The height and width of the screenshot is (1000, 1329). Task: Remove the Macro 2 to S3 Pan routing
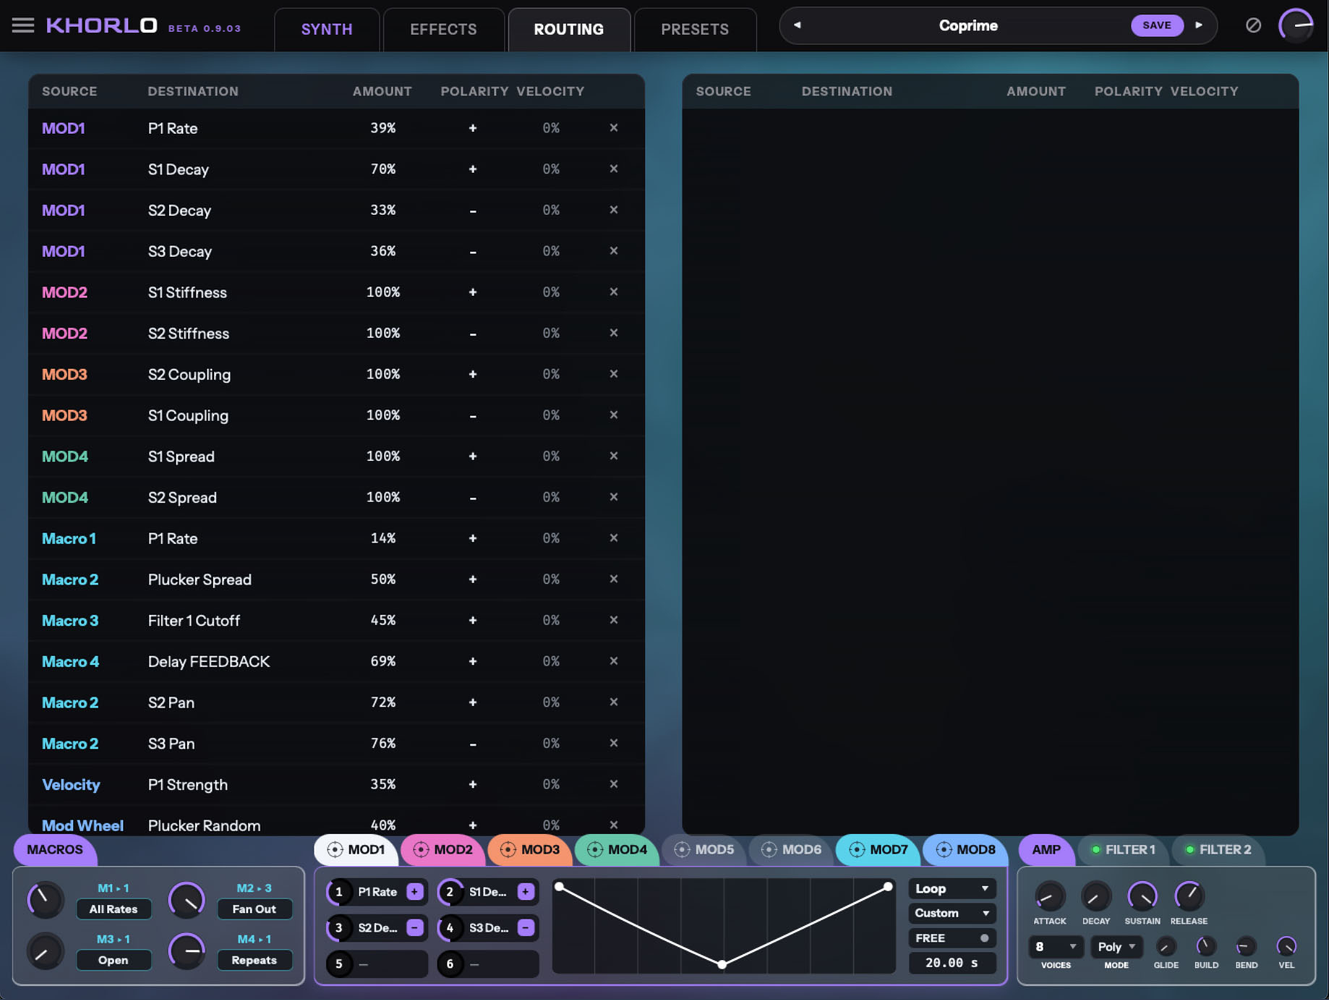(614, 743)
